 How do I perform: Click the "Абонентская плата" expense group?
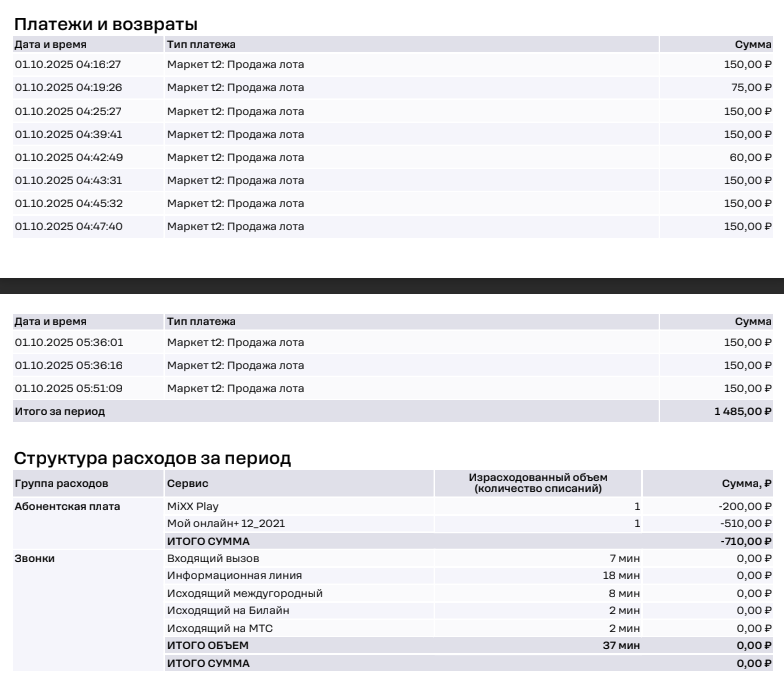[67, 507]
